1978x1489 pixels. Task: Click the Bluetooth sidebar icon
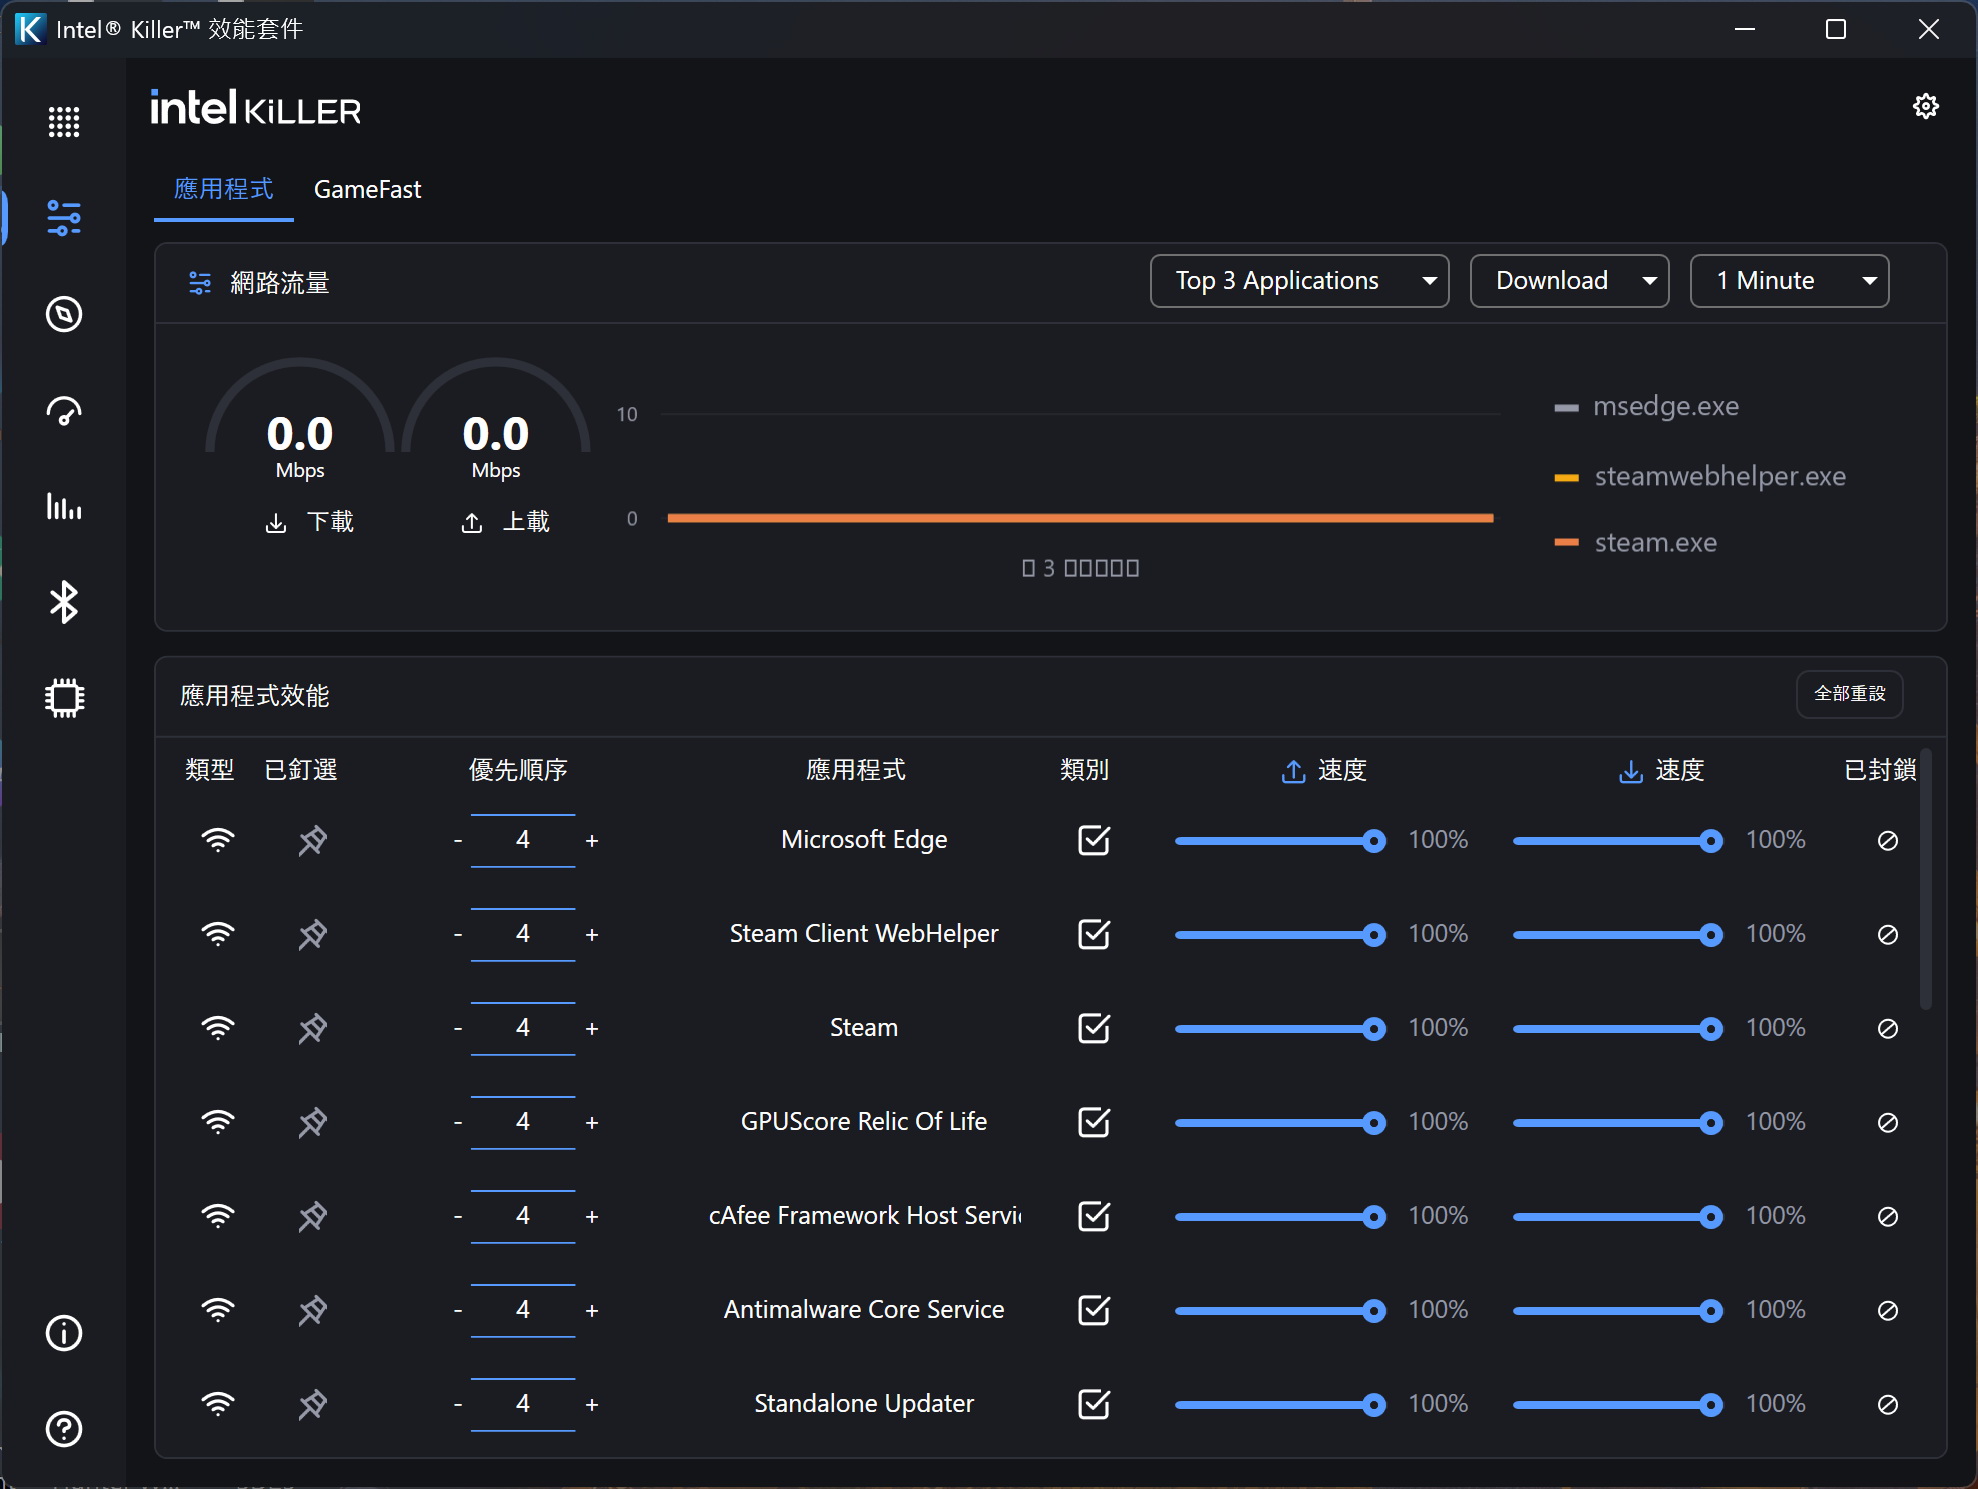[x=64, y=602]
